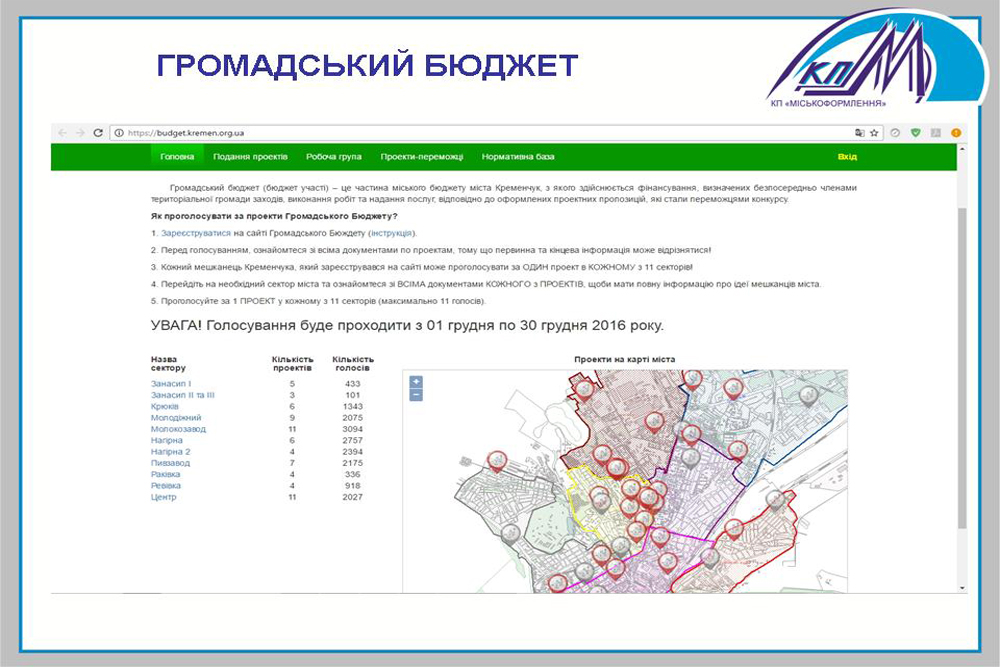Click the green shield extension icon
Screen dimensions: 1000x667
[915, 132]
